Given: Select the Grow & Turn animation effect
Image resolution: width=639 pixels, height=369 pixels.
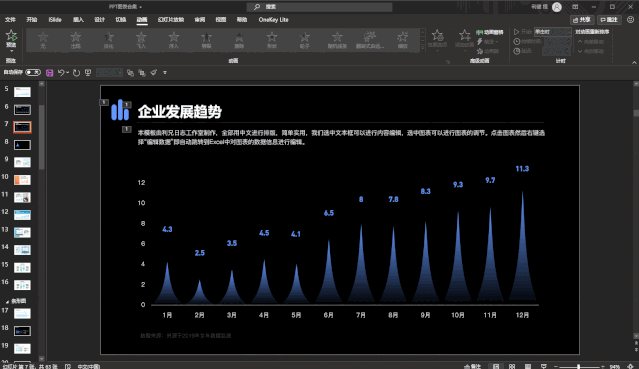Looking at the screenshot, I should [370, 40].
